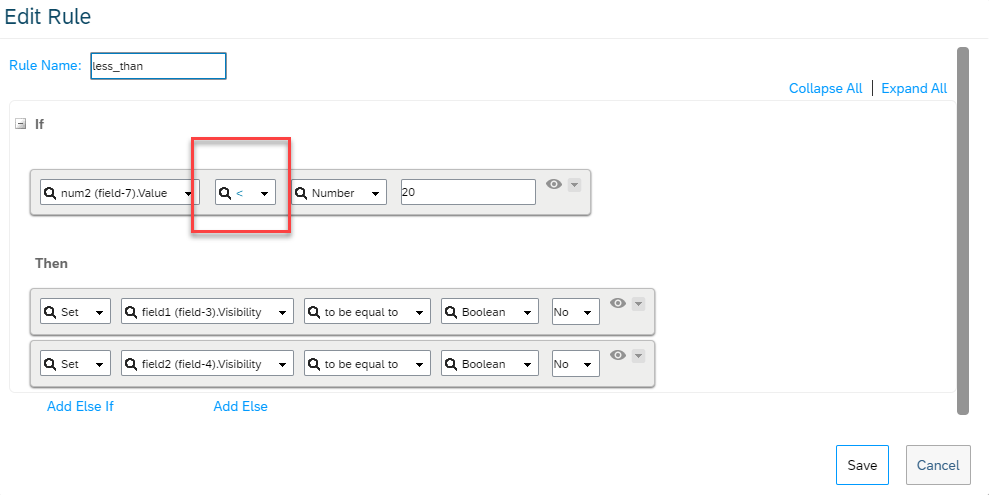Open 'to be equal to' dropdown in field1 row
The height and width of the screenshot is (495, 989).
pyautogui.click(x=367, y=312)
